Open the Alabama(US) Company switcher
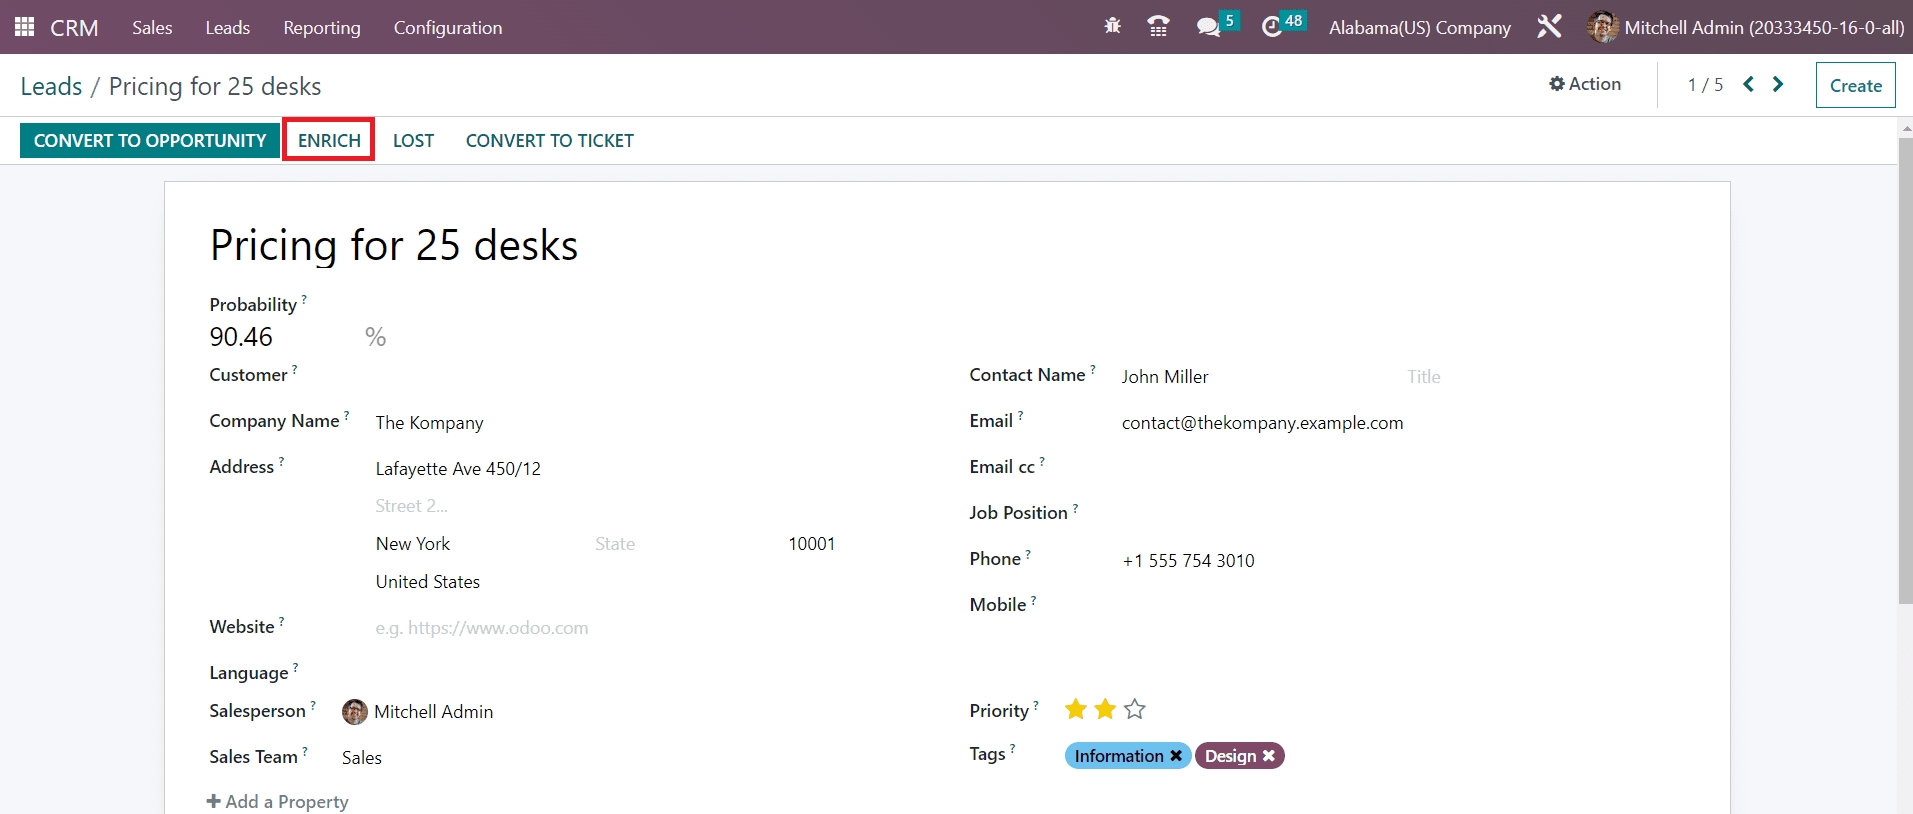The width and height of the screenshot is (1913, 814). 1419,27
